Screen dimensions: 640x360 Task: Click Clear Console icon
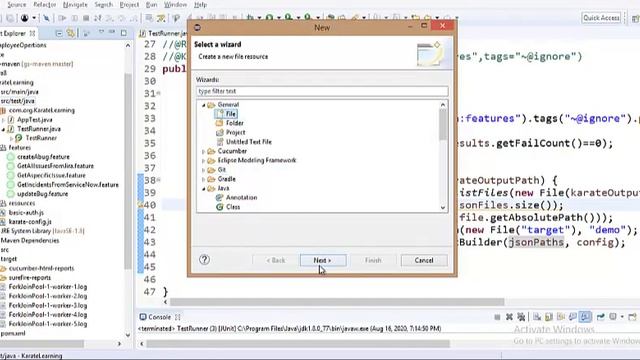coord(537,317)
